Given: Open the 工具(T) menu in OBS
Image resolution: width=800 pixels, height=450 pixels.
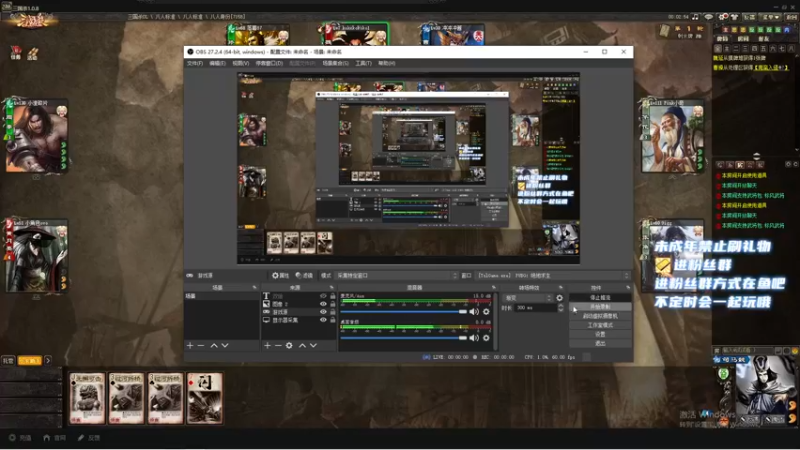Looking at the screenshot, I should coord(363,63).
